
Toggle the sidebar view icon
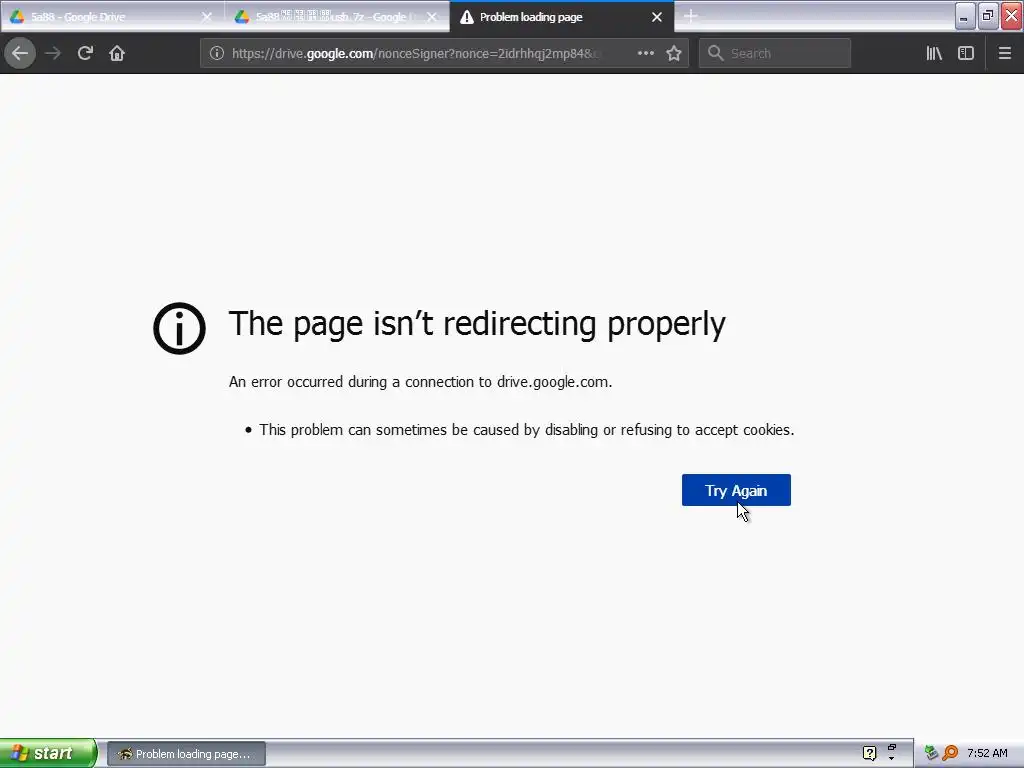966,54
